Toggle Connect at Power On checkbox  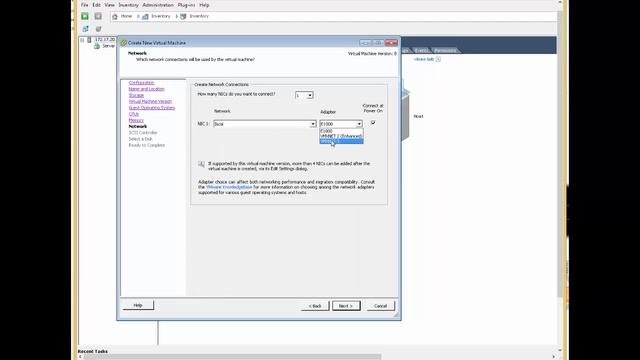[x=373, y=122]
